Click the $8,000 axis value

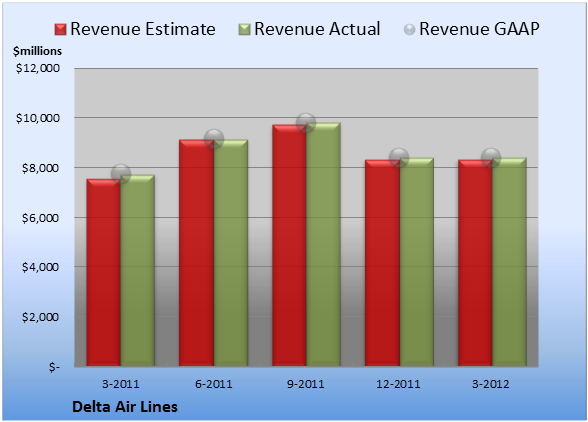[40, 168]
